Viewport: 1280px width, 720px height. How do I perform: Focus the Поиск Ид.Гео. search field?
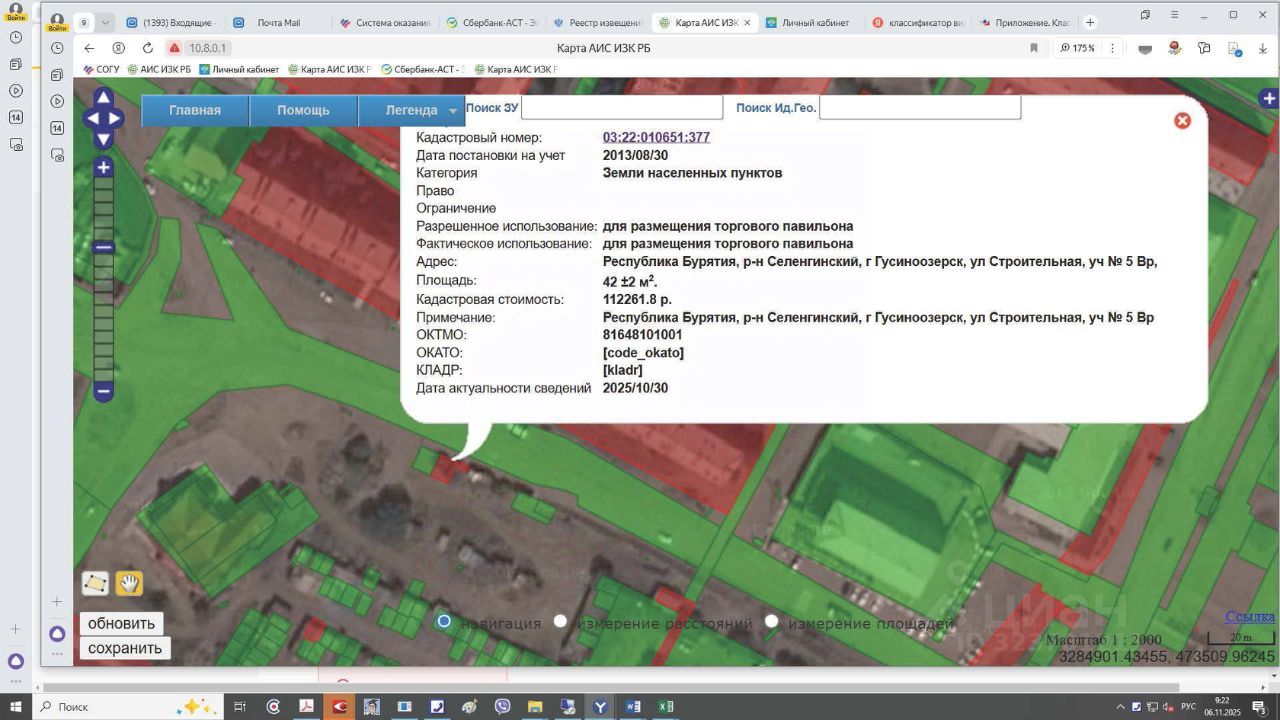tap(920, 108)
